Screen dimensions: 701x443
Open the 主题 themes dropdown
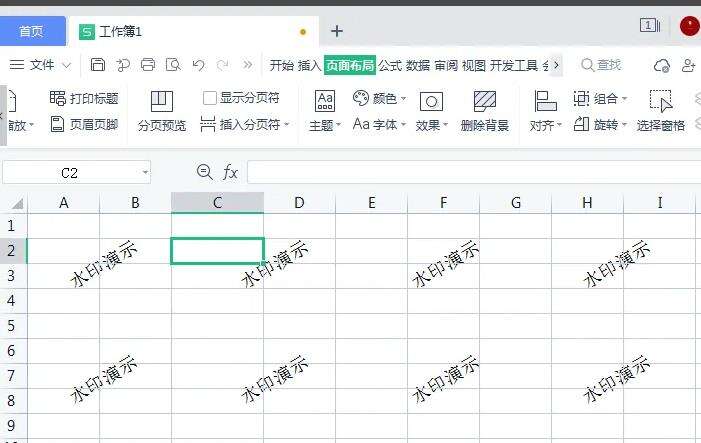tap(325, 111)
